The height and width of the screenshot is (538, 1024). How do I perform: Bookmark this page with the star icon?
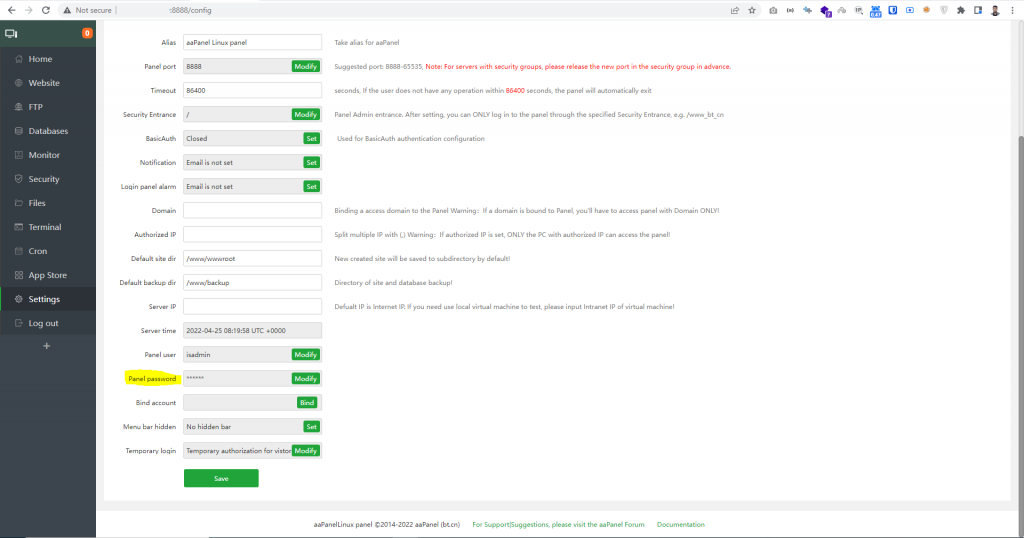tap(751, 10)
